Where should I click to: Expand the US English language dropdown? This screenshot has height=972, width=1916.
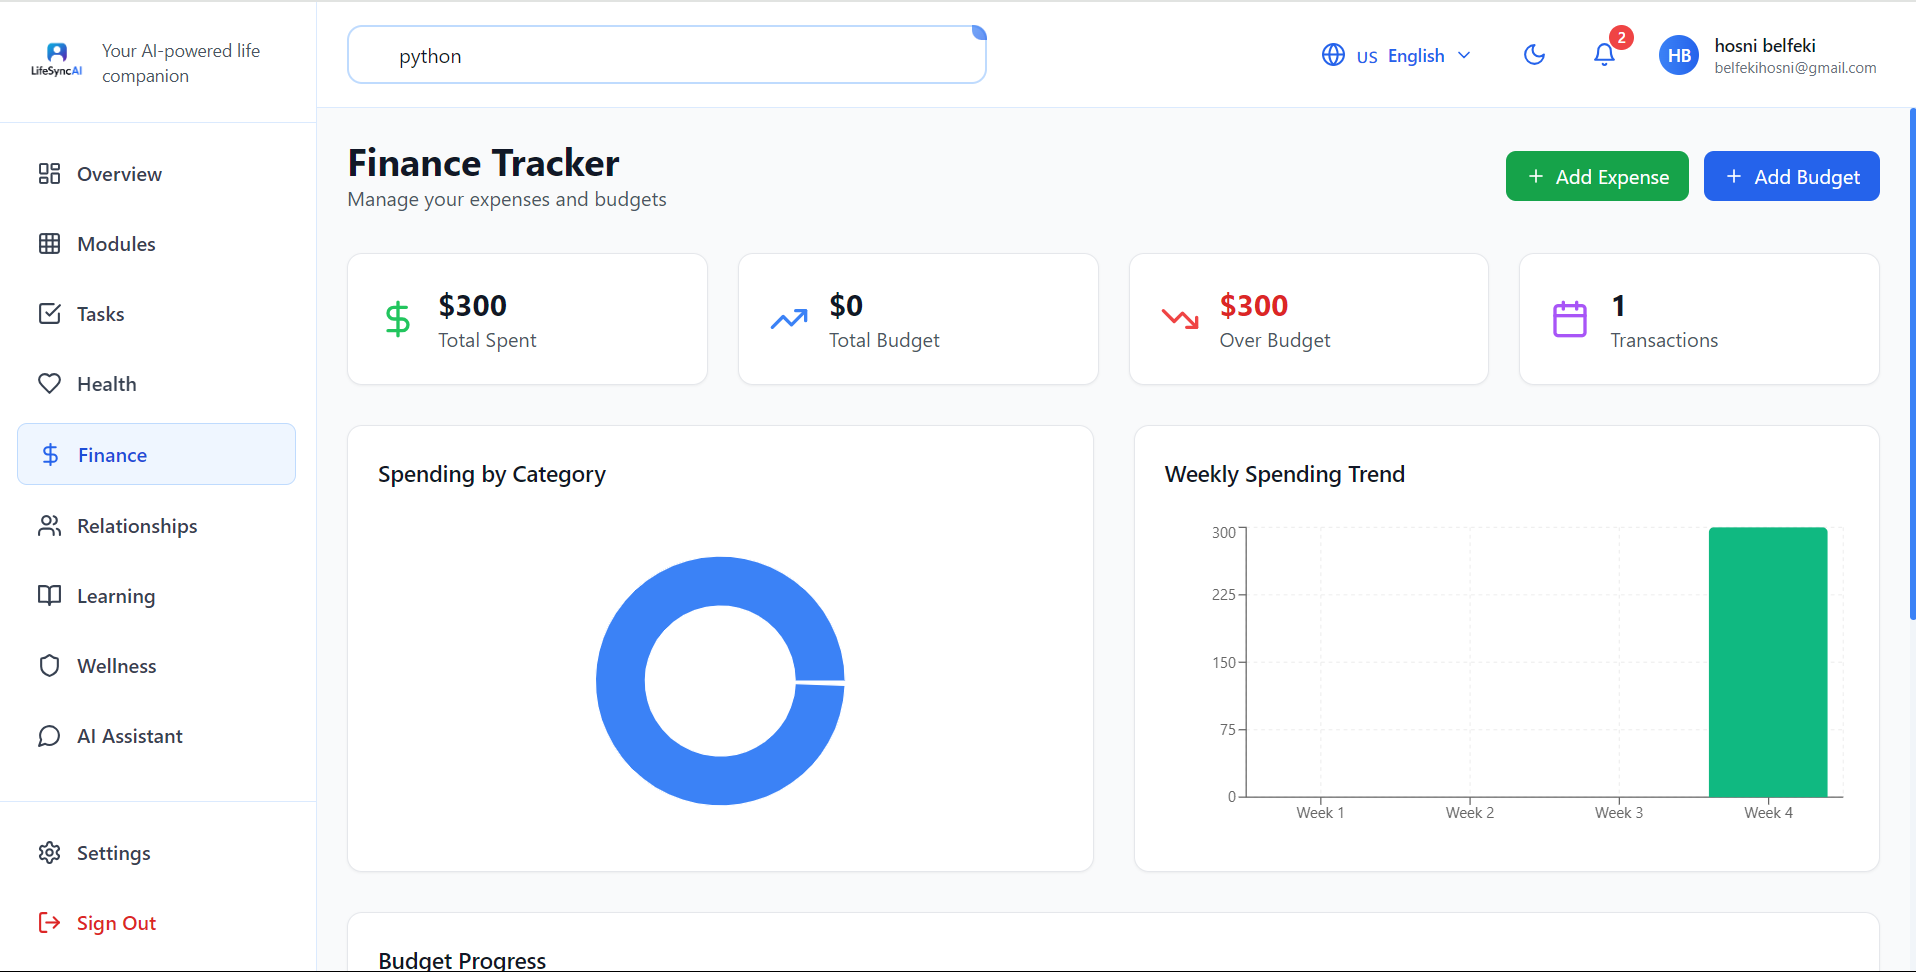(x=1397, y=56)
